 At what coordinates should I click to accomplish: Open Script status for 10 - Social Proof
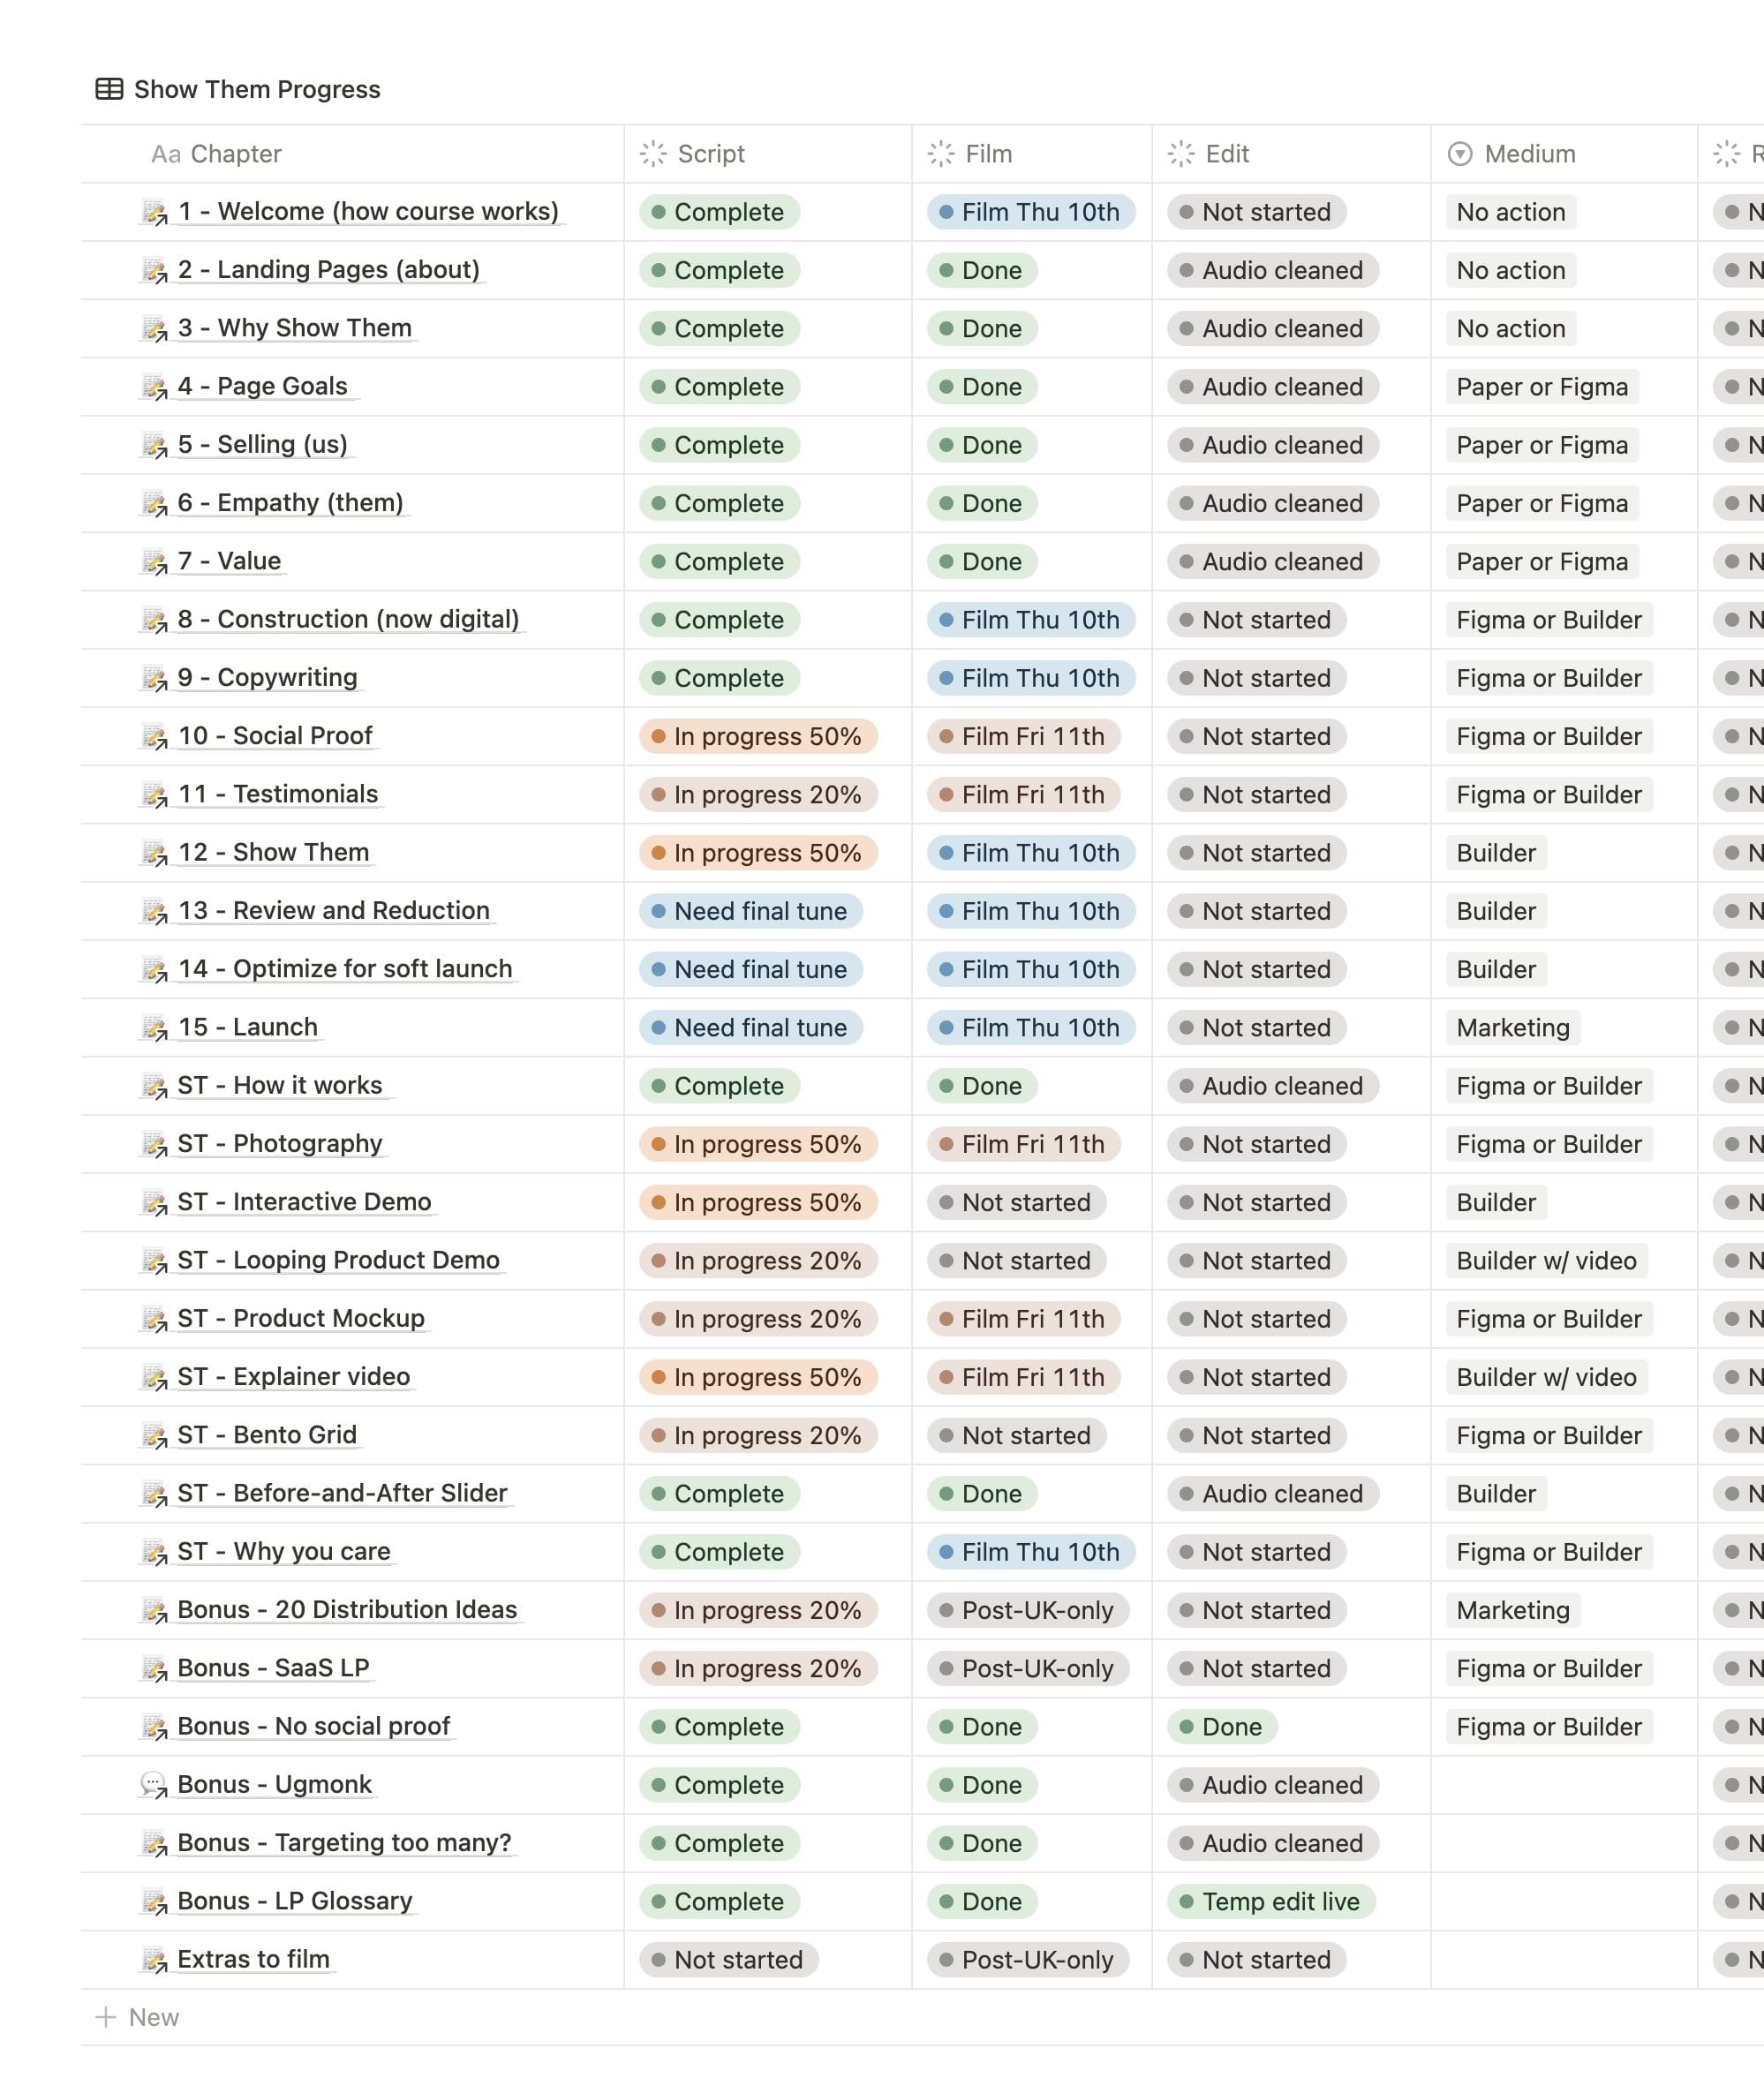click(758, 736)
